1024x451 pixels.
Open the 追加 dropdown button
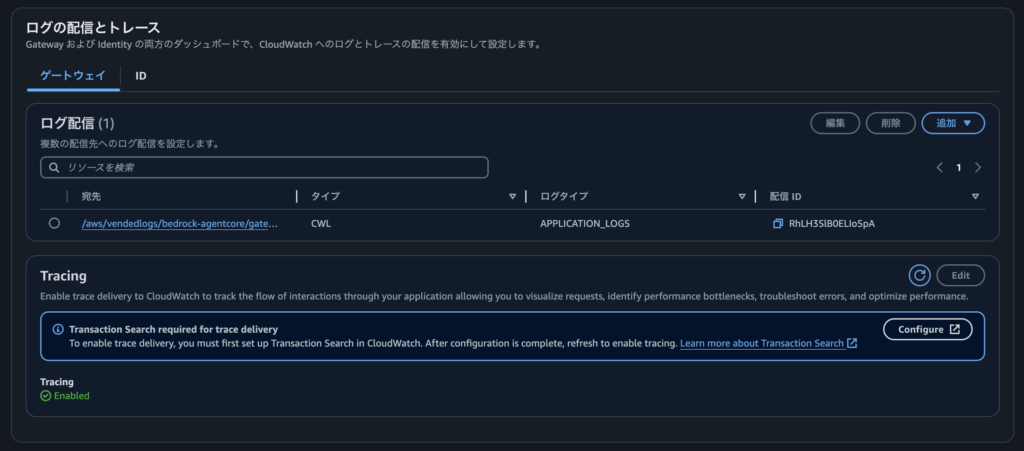(x=953, y=123)
